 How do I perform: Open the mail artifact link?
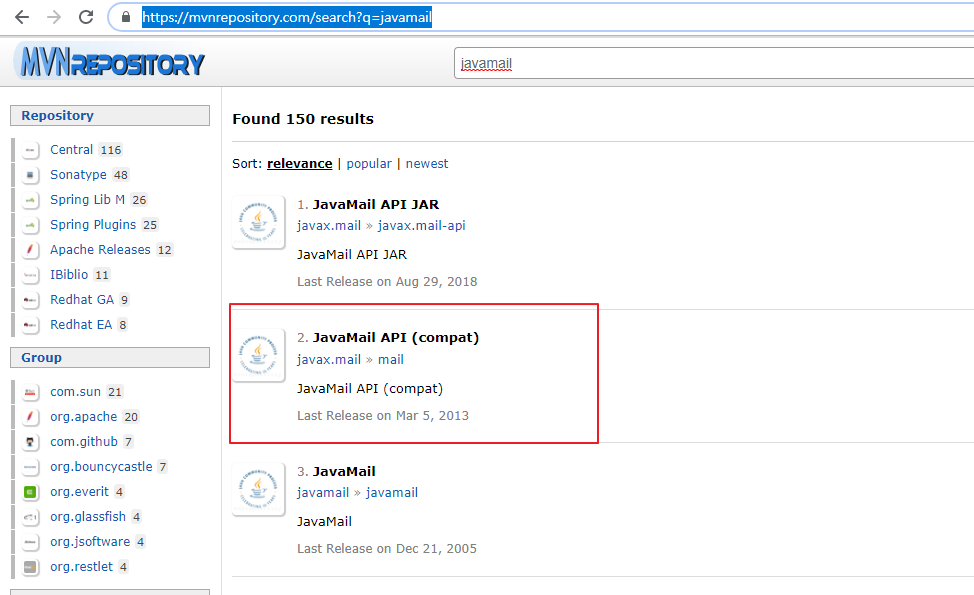[391, 360]
